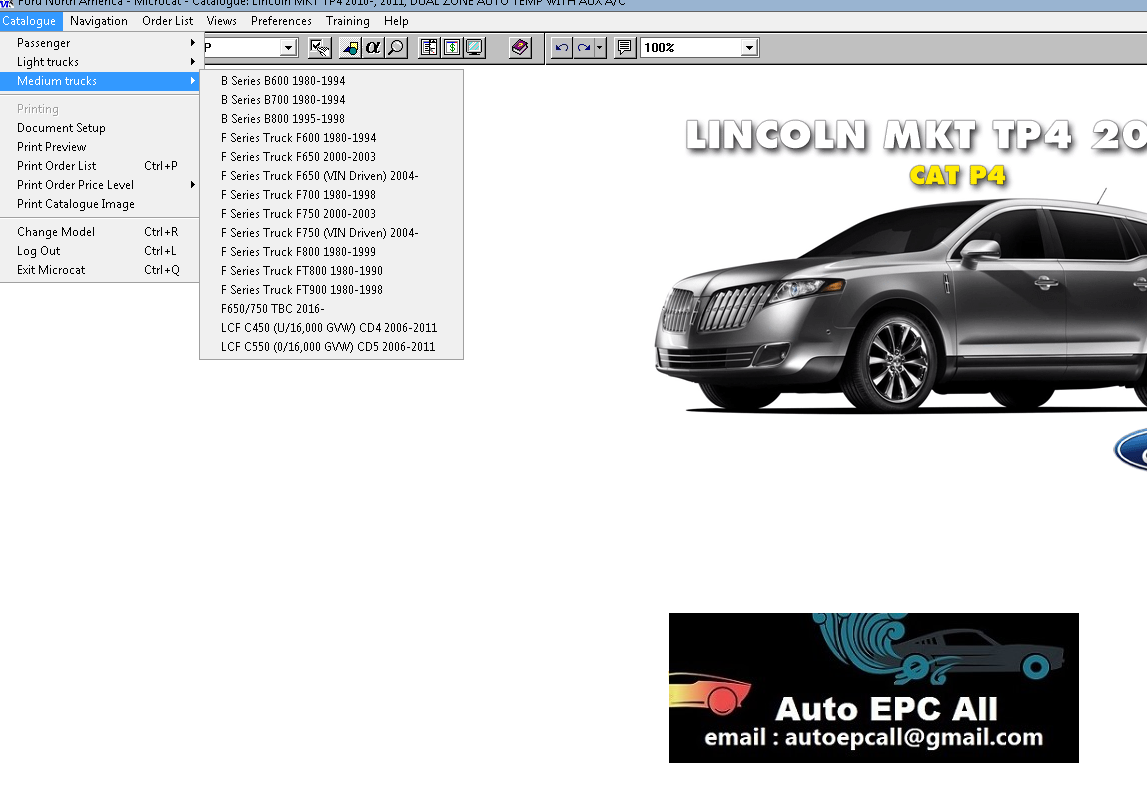Select F Series Truck FT900 1980-1998

(x=331, y=290)
